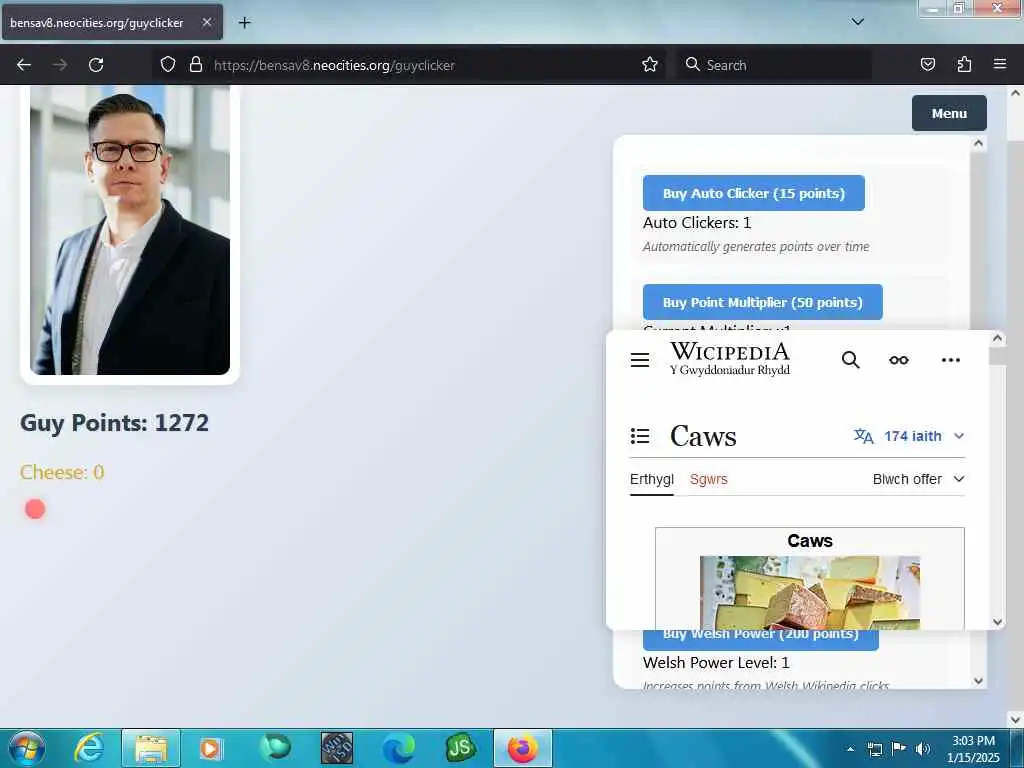Buy Auto Clicker for 15 points
This screenshot has height=768, width=1024.
[x=754, y=193]
